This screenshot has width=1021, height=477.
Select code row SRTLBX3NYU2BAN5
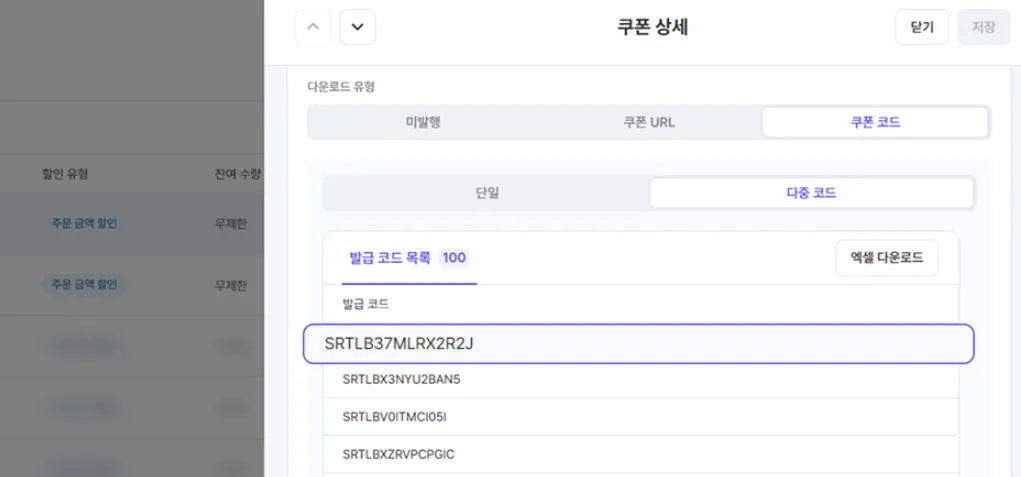tap(401, 380)
